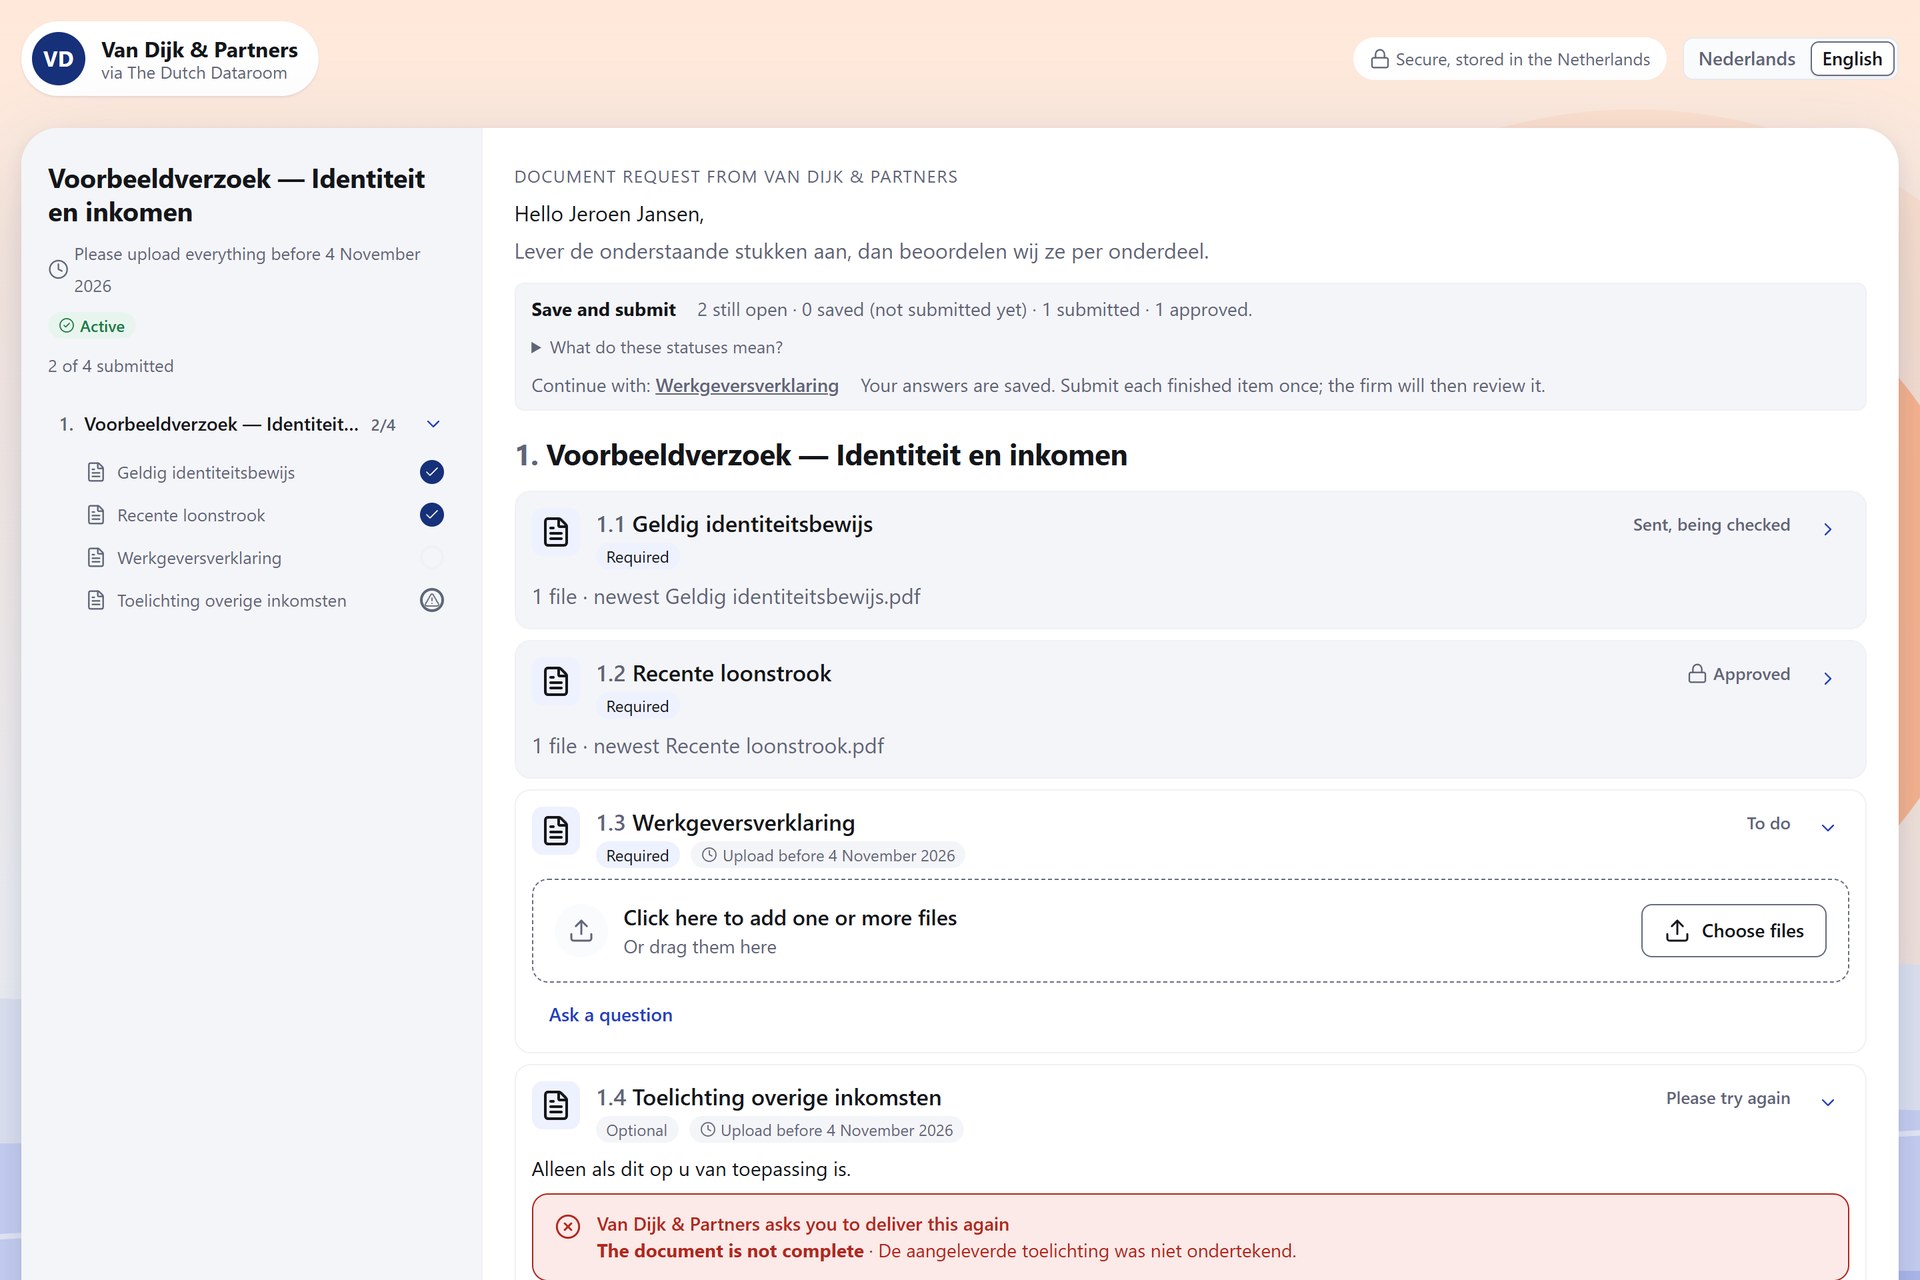Collapse the 1.4 Toelichting overige inkomsten card chevron
This screenshot has height=1280, width=1920.
[x=1827, y=1102]
